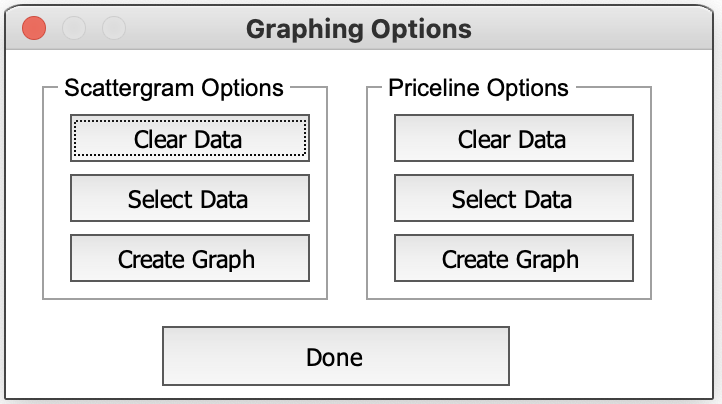Click the Priceline Options group label
The image size is (722, 404).
479,88
